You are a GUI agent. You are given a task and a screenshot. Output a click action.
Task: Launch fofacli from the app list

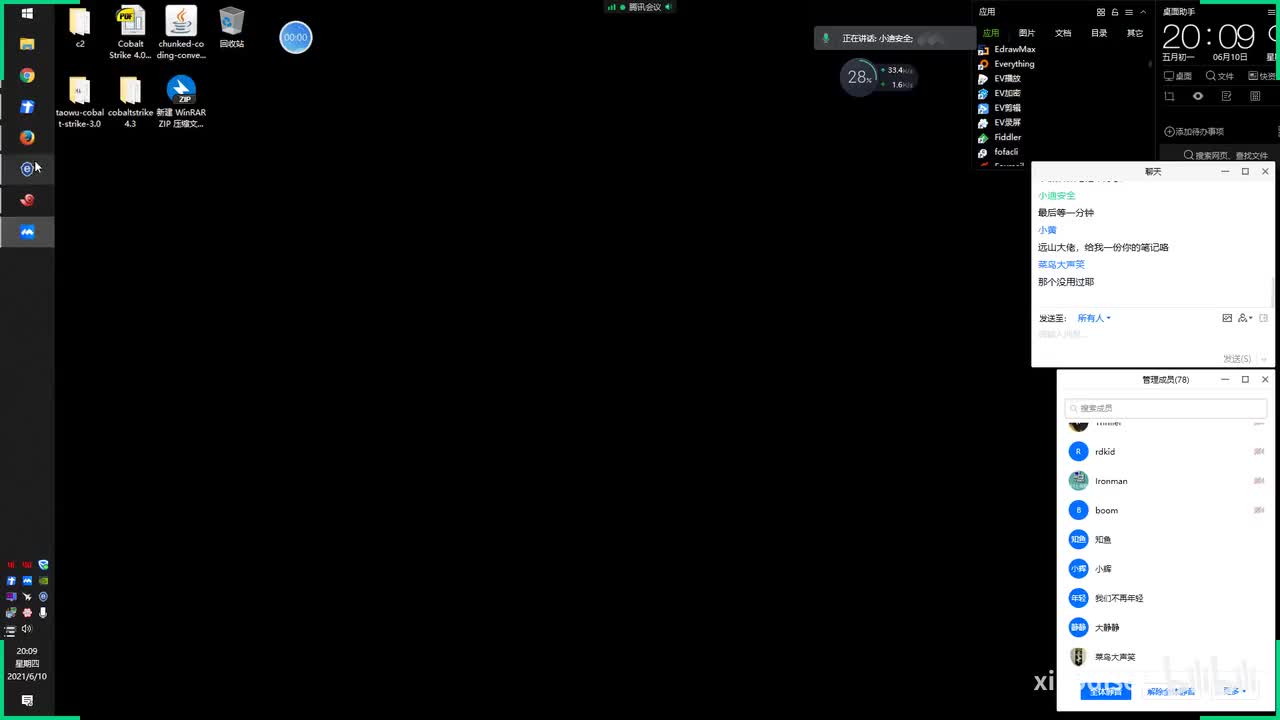click(998, 152)
